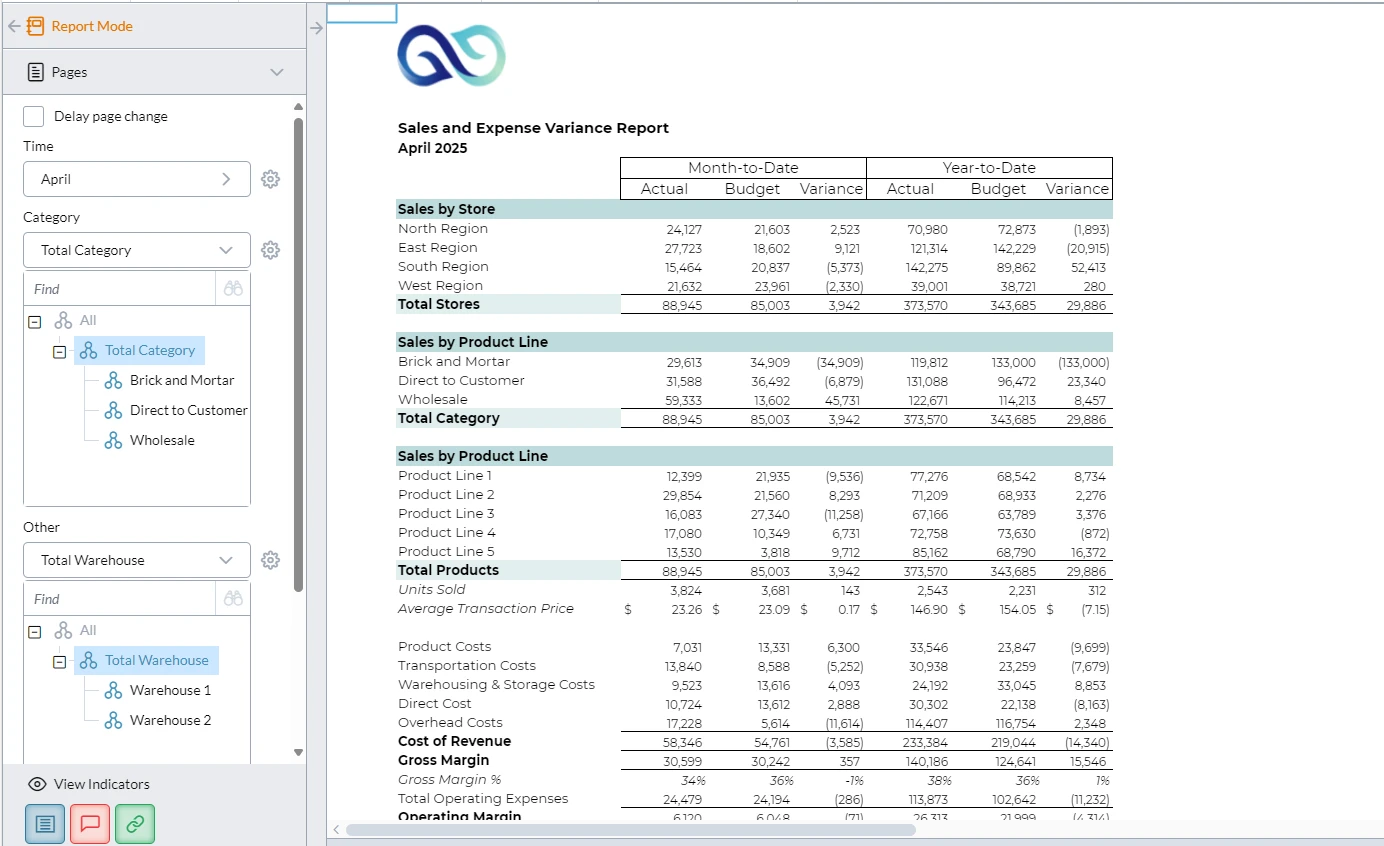Image resolution: width=1384 pixels, height=846 pixels.
Task: Select Direct to Customer tree item
Action: pos(189,410)
